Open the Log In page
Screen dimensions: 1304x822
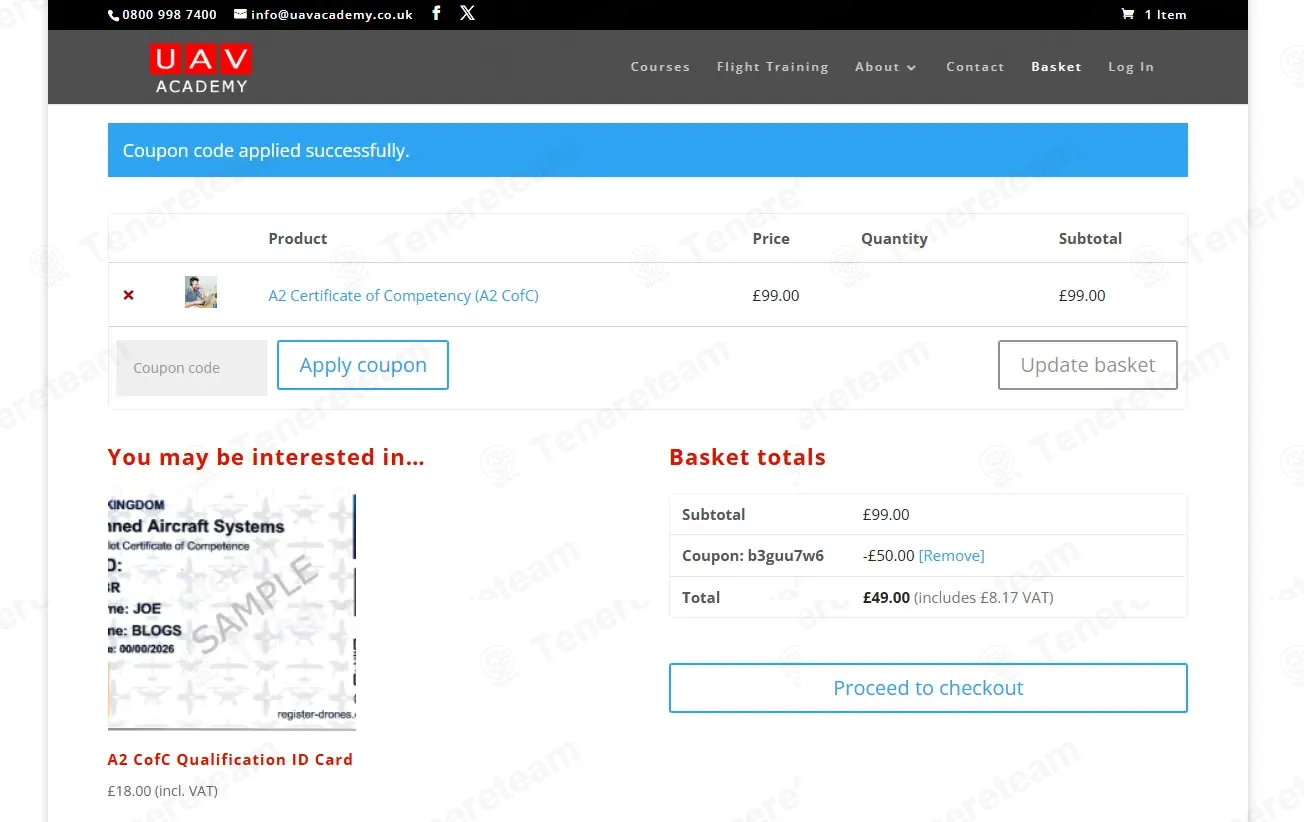[1131, 67]
